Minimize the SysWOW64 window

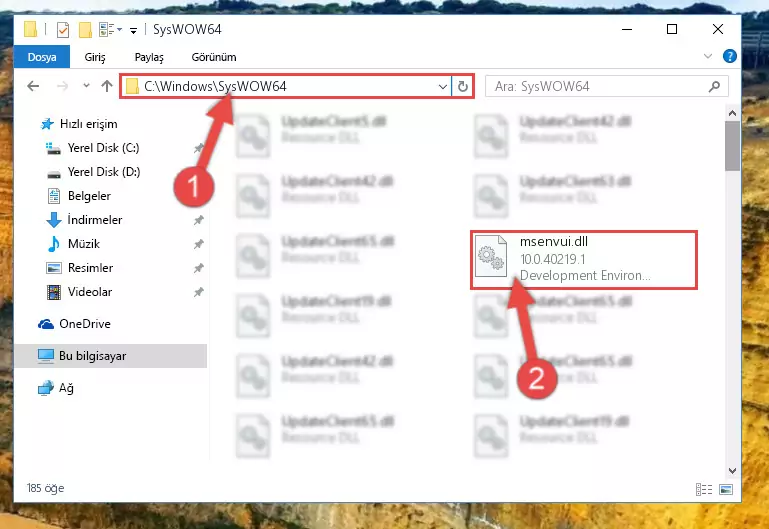[x=626, y=29]
